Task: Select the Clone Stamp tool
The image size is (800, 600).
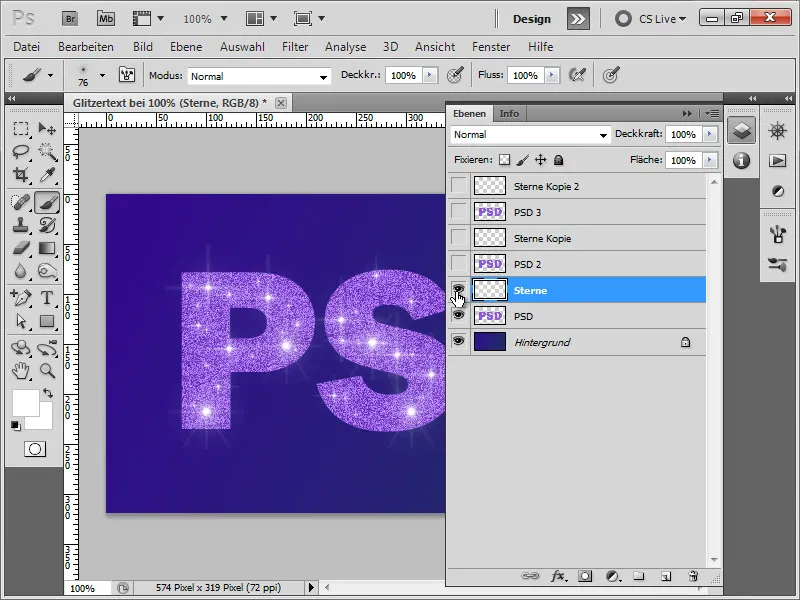Action: pyautogui.click(x=21, y=225)
